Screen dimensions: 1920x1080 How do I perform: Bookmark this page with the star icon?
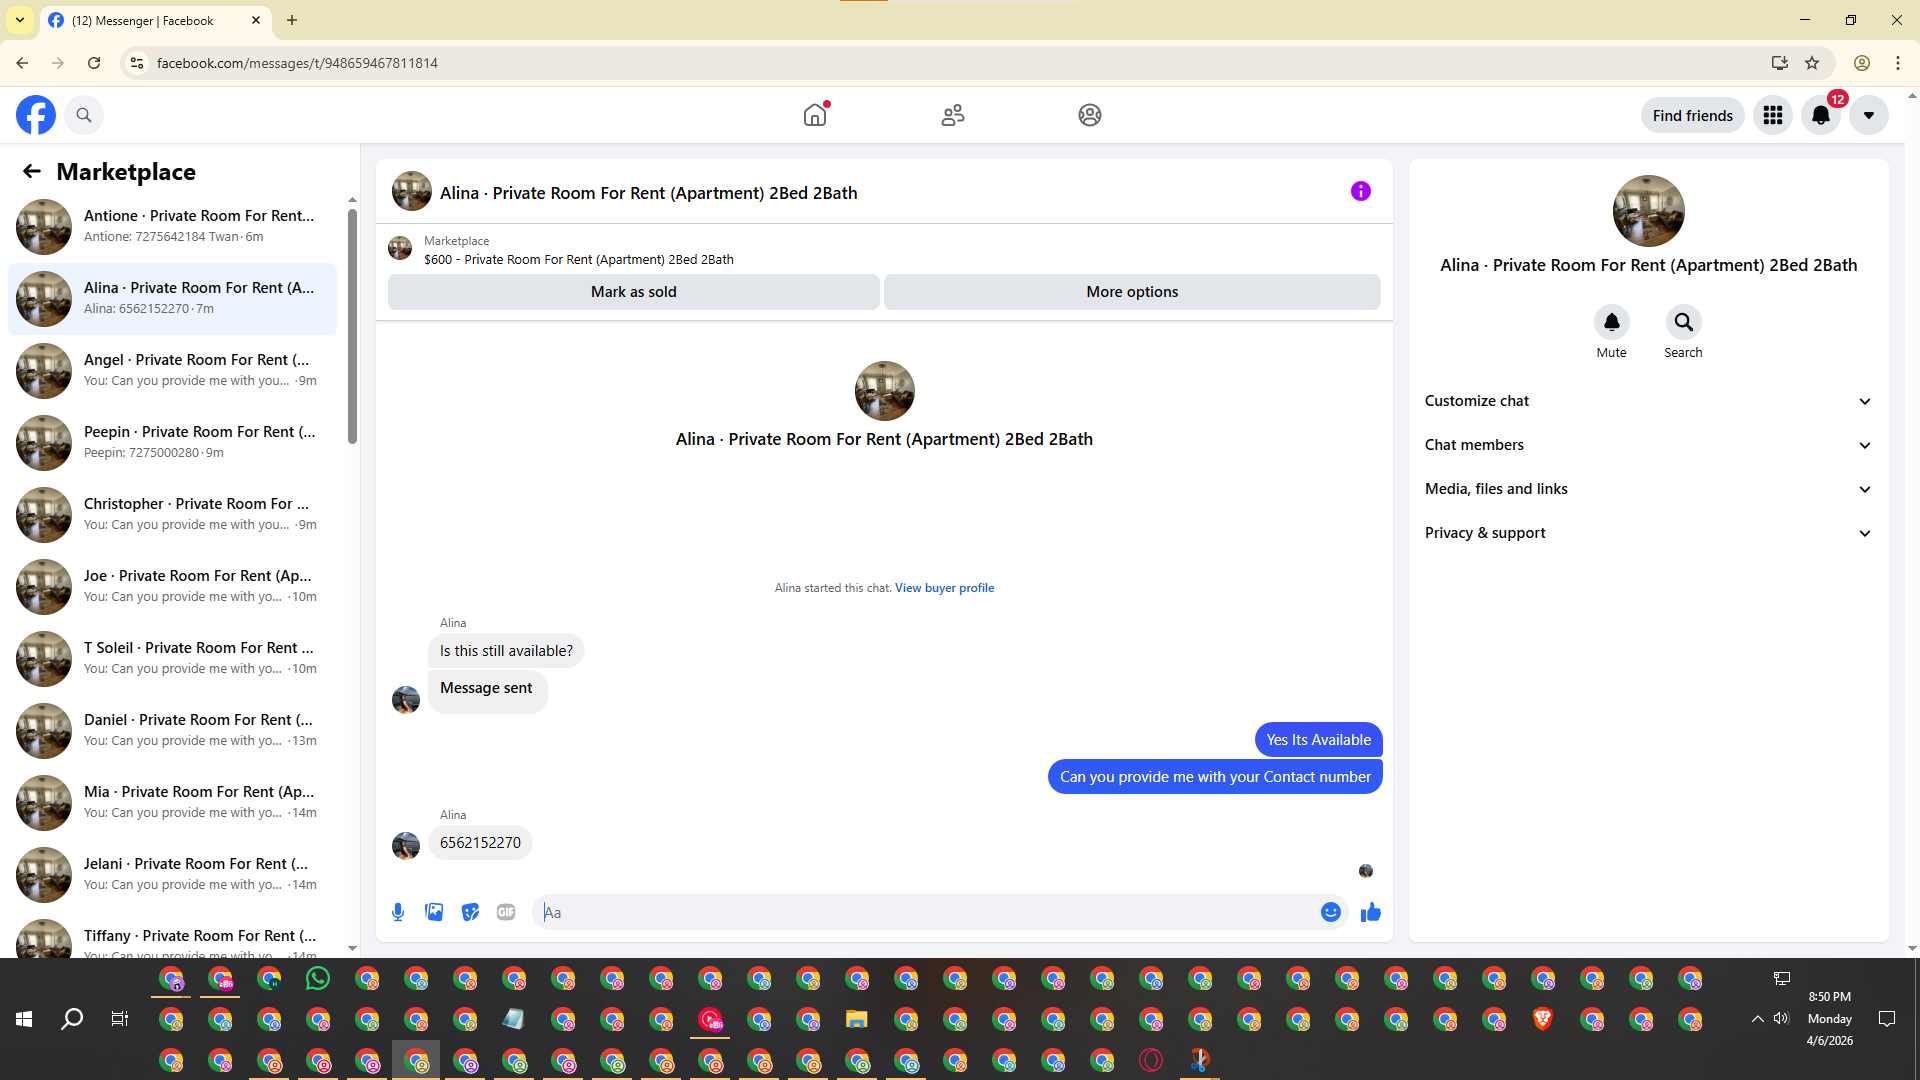tap(1812, 63)
